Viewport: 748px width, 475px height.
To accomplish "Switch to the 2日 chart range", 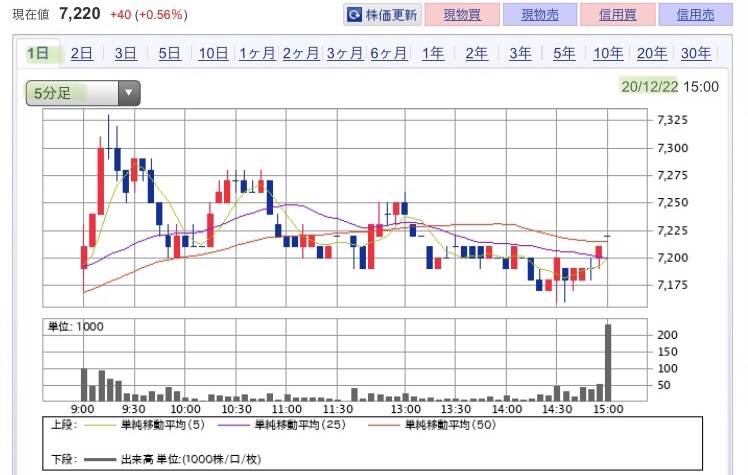I will point(82,53).
